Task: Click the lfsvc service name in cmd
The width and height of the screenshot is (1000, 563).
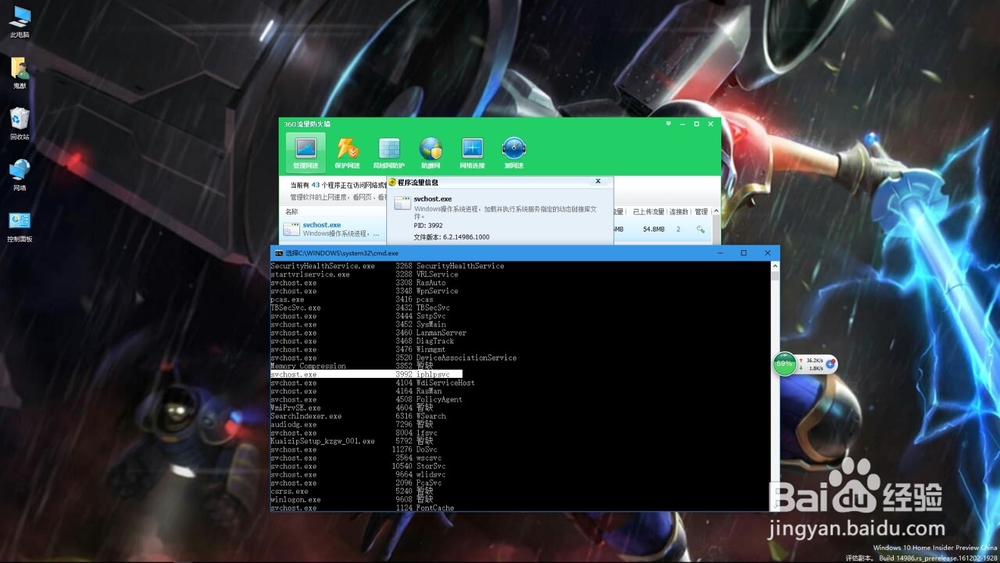Action: click(x=427, y=432)
